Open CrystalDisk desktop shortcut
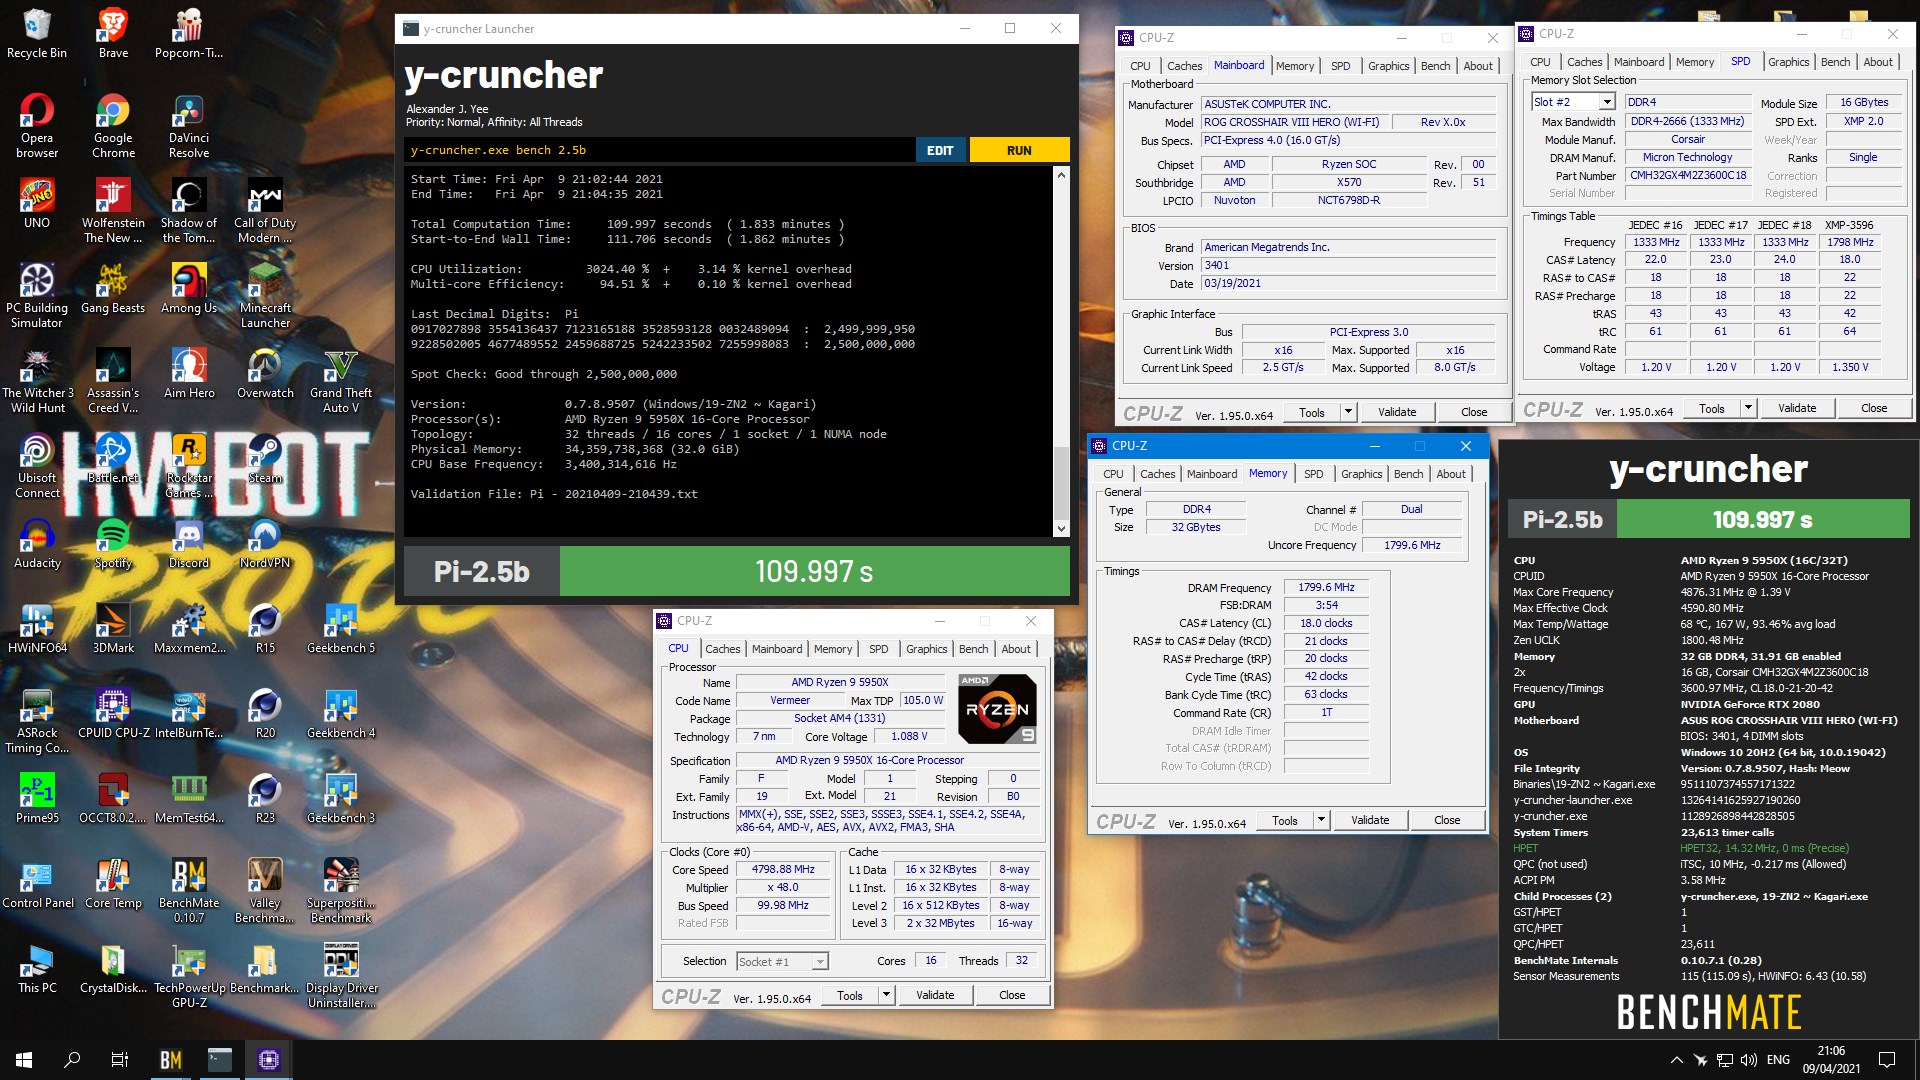 [x=113, y=968]
